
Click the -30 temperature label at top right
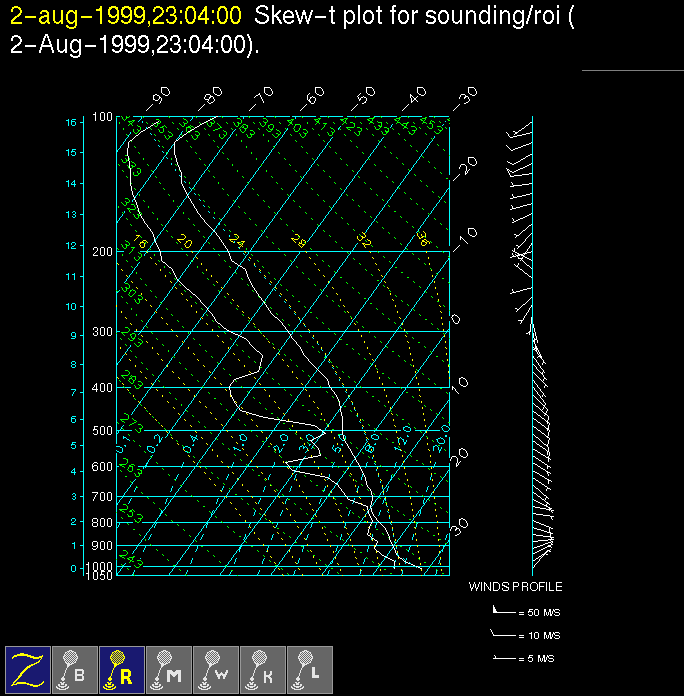pos(465,99)
